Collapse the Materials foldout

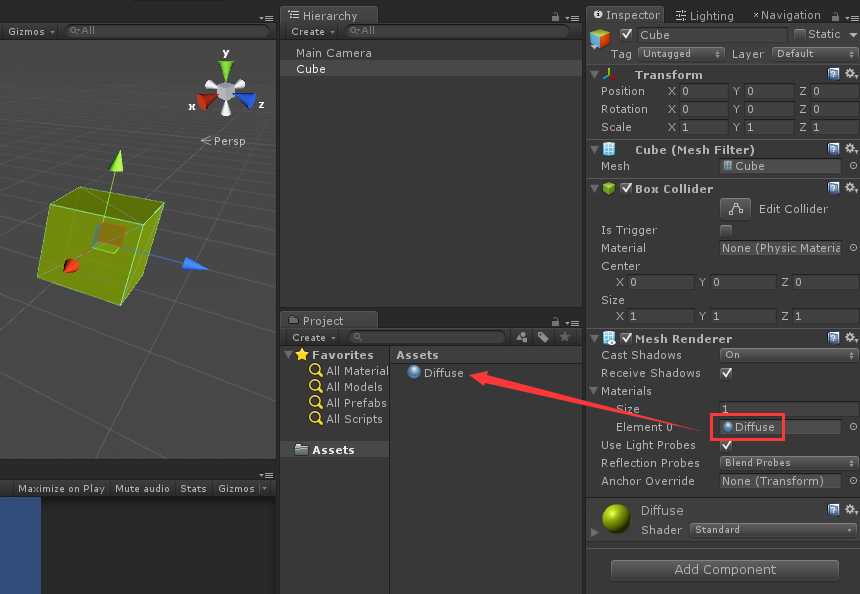[x=593, y=391]
